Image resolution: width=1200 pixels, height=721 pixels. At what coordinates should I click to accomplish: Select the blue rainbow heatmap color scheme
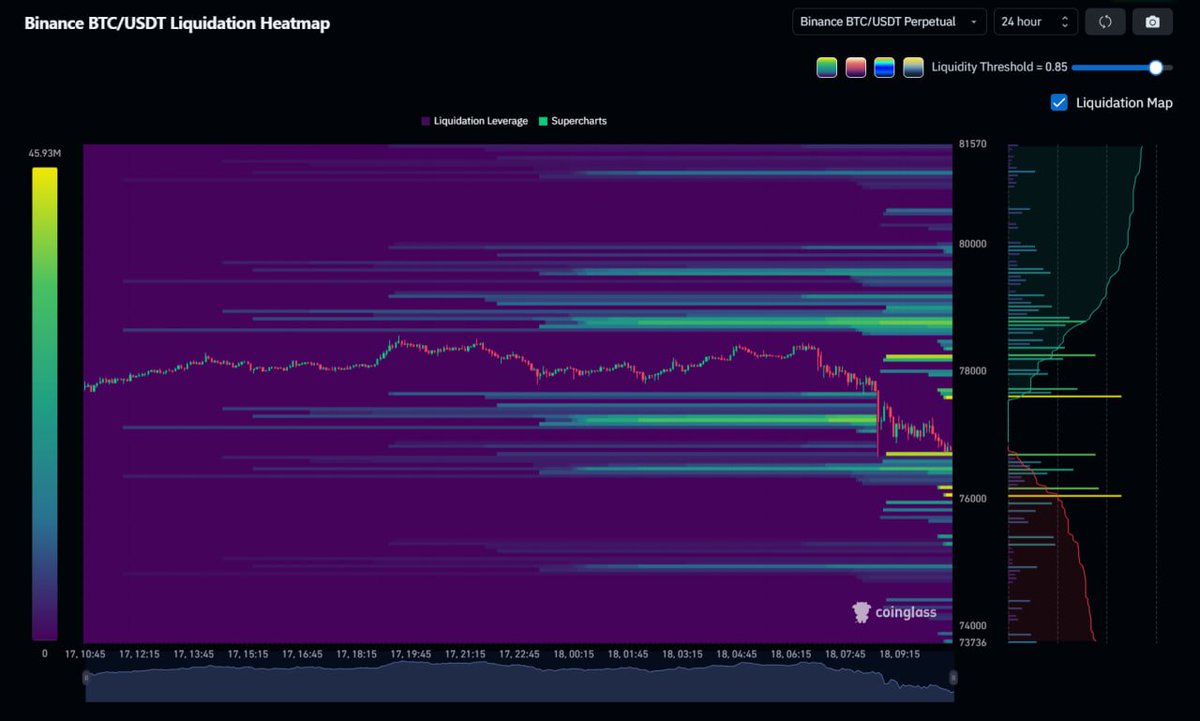[x=884, y=67]
